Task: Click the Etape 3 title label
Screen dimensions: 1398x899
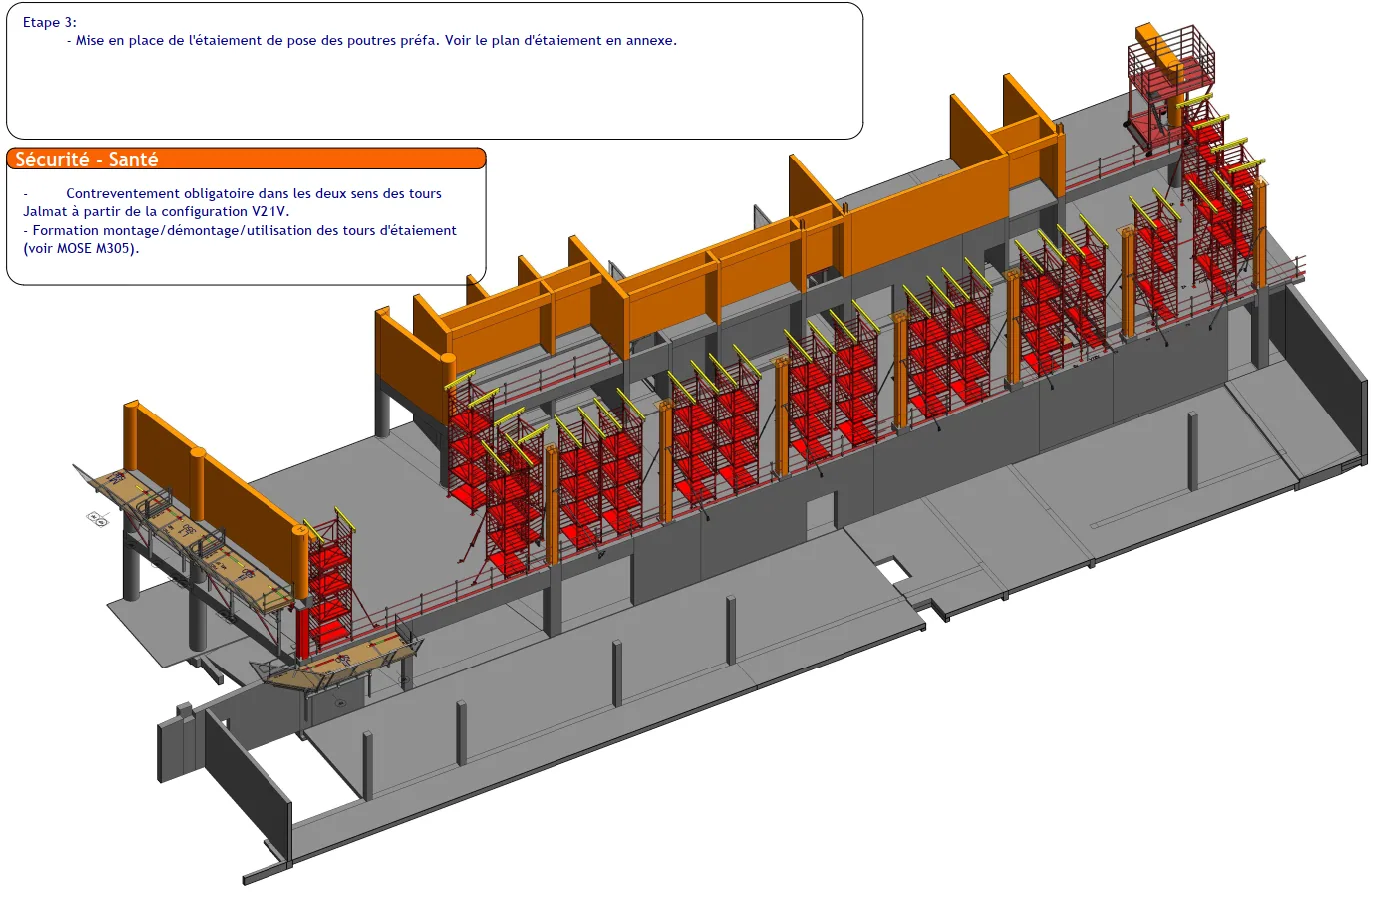Action: point(50,22)
